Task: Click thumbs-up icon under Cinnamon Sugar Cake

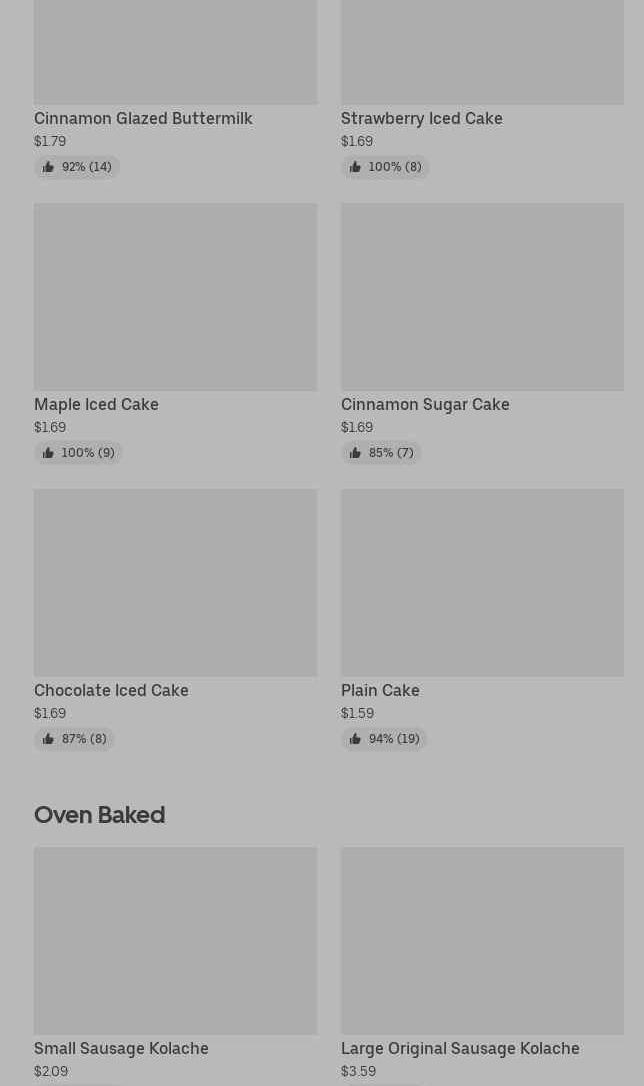Action: [x=355, y=453]
